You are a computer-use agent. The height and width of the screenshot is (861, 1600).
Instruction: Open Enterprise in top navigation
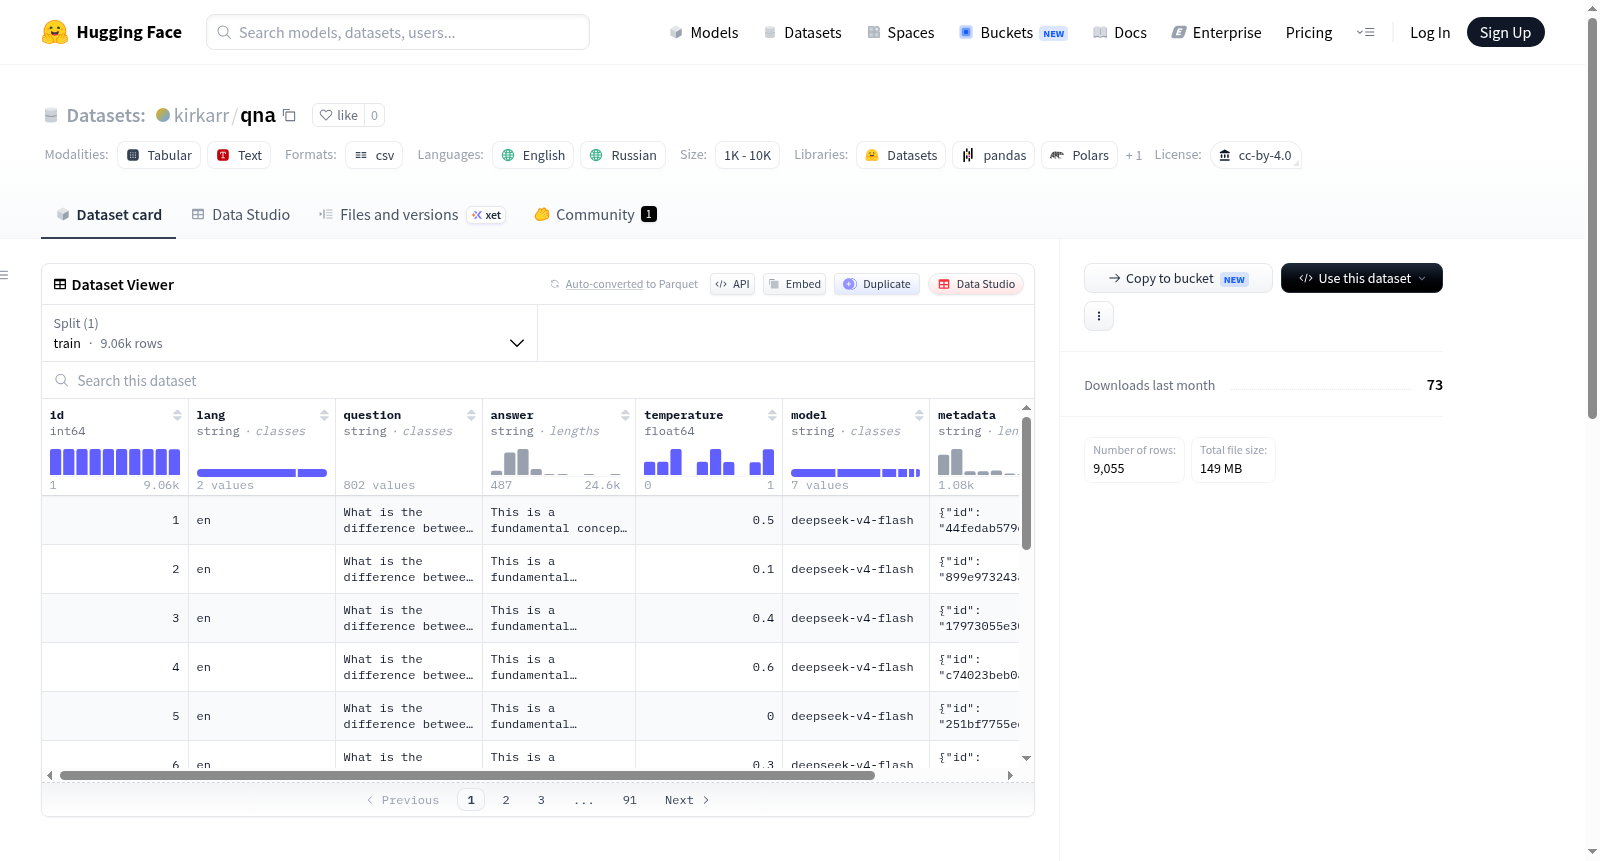[1216, 32]
